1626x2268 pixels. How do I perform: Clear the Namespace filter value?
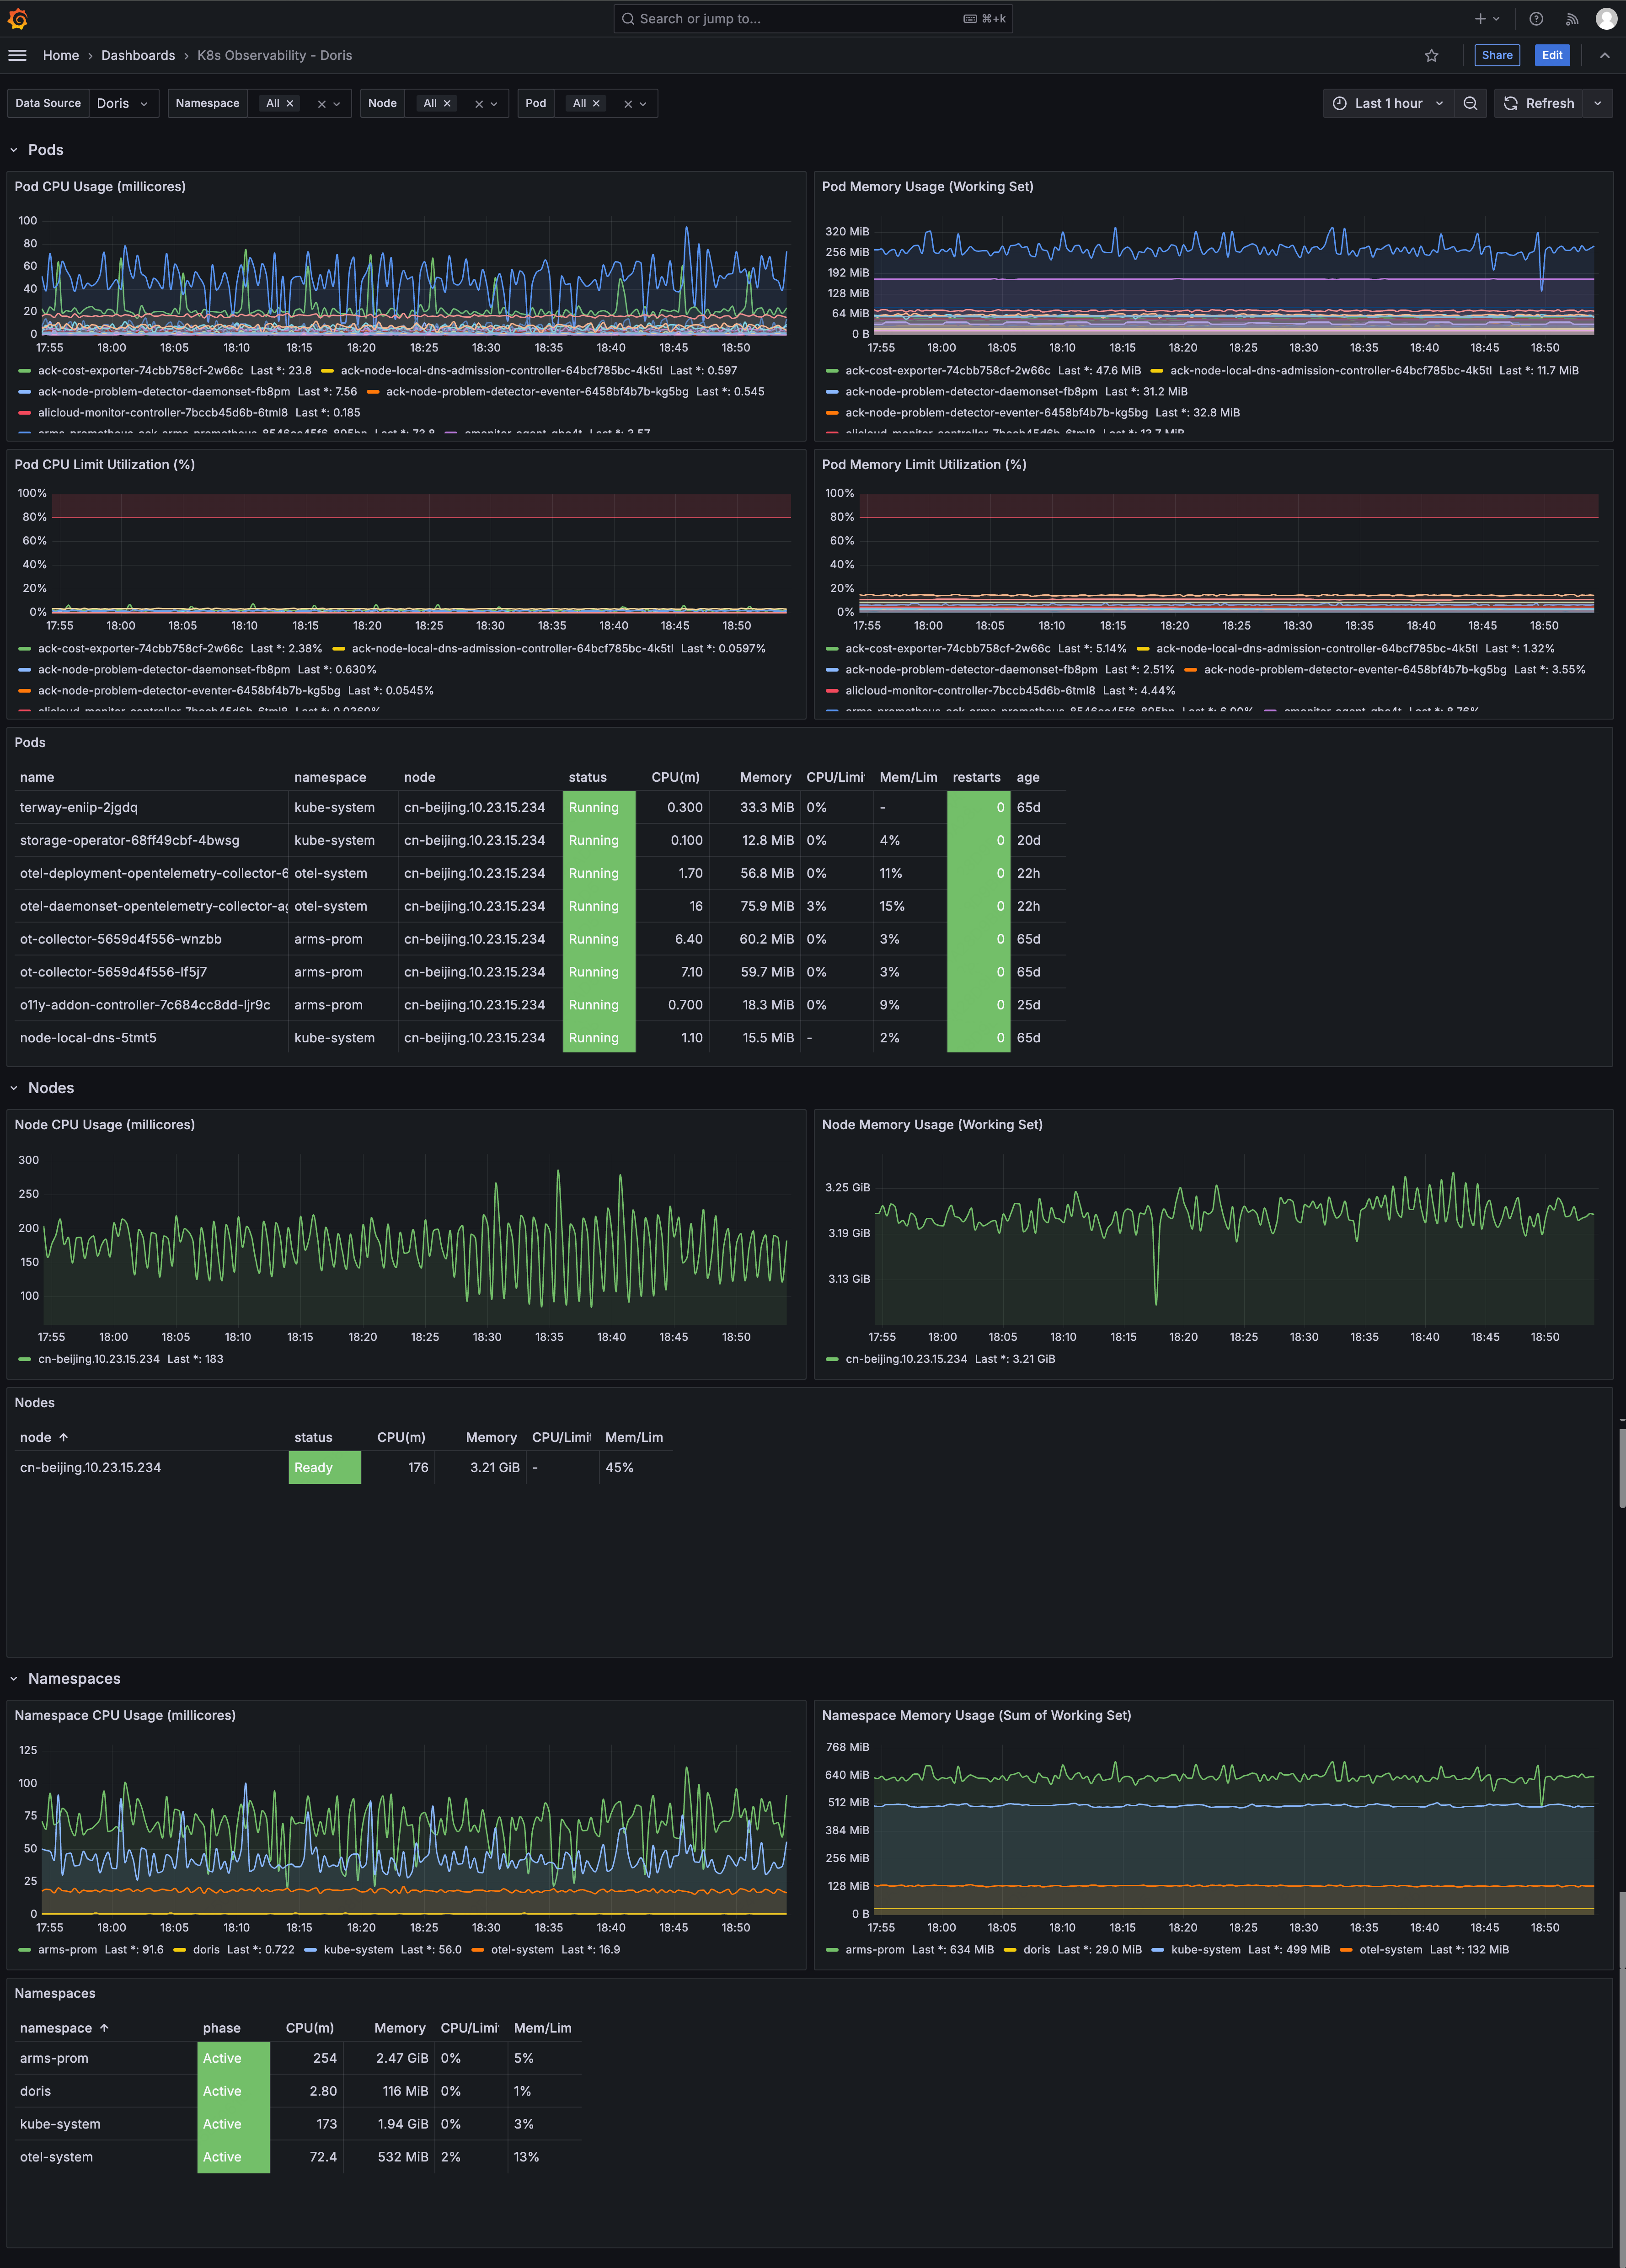321,104
